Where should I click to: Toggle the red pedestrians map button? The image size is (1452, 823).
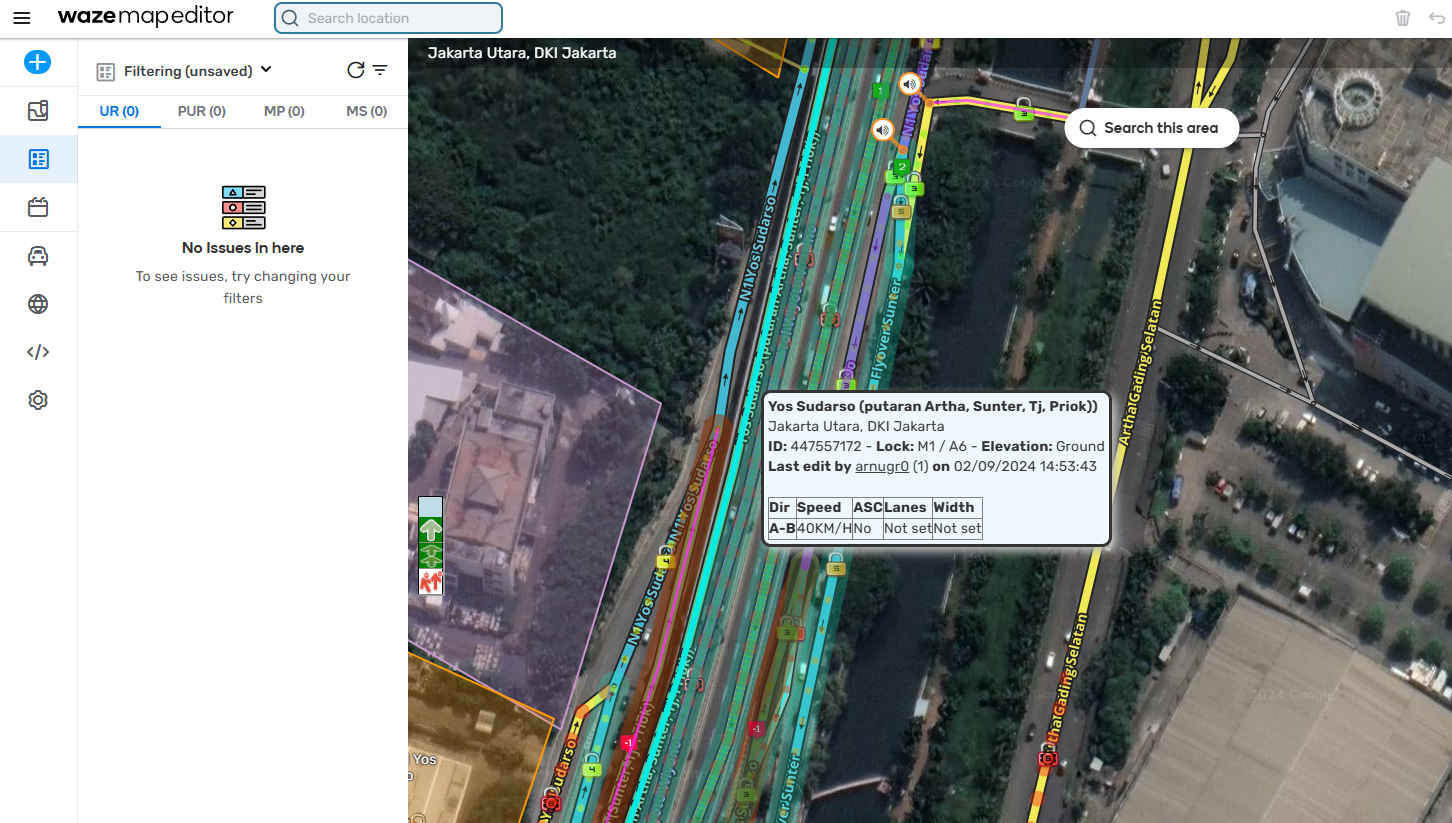430,581
